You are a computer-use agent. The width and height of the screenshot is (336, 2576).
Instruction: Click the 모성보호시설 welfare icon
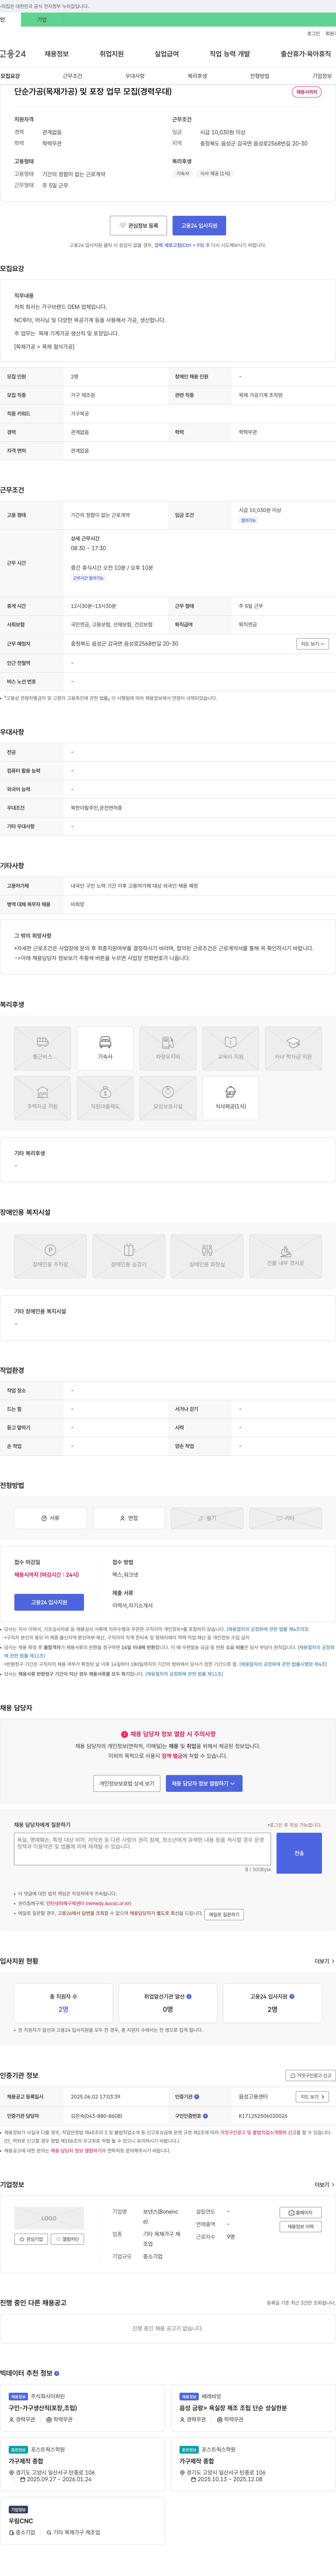(x=168, y=1098)
